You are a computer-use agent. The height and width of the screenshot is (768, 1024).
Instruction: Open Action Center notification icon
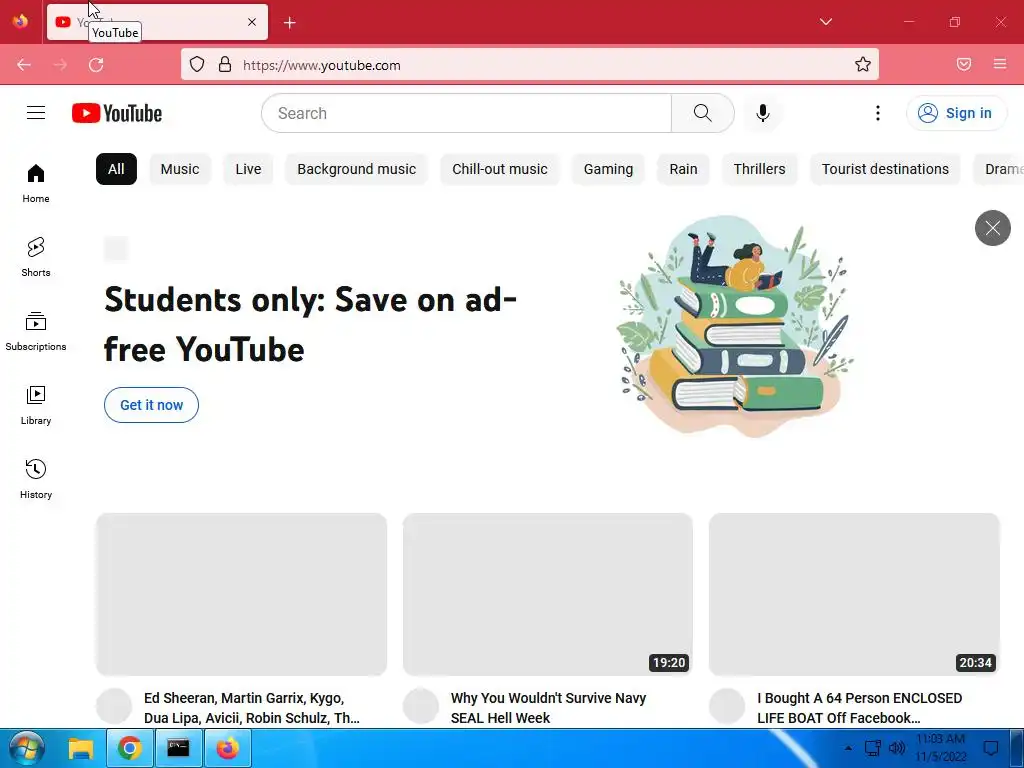click(991, 748)
